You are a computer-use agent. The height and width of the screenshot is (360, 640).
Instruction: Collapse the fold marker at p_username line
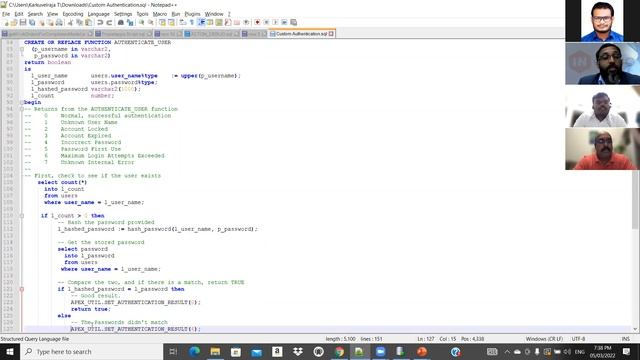point(22,49)
